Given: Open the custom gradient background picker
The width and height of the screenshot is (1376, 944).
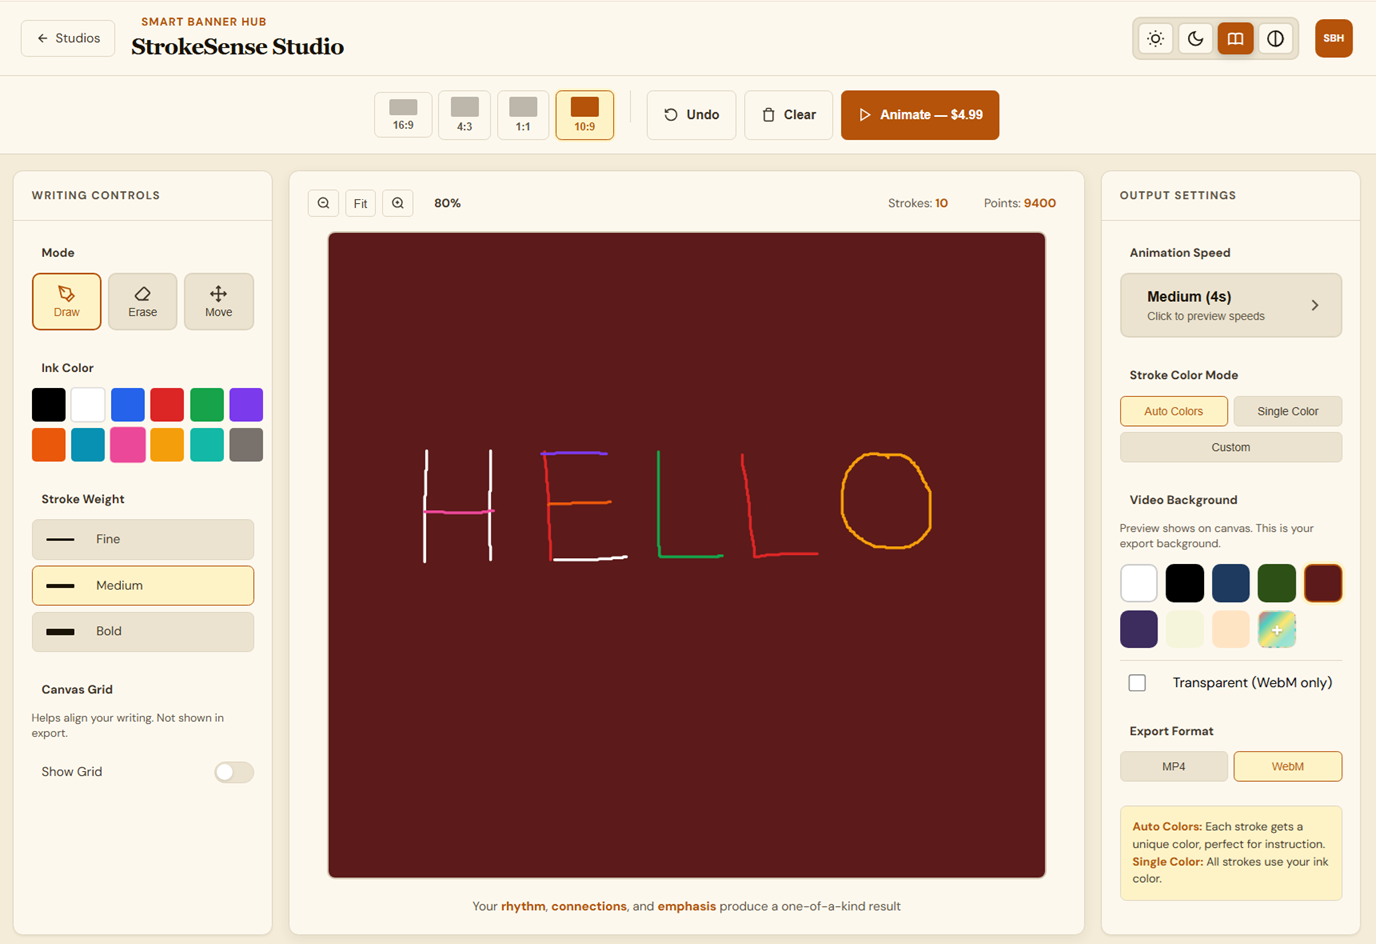Looking at the screenshot, I should pyautogui.click(x=1277, y=630).
